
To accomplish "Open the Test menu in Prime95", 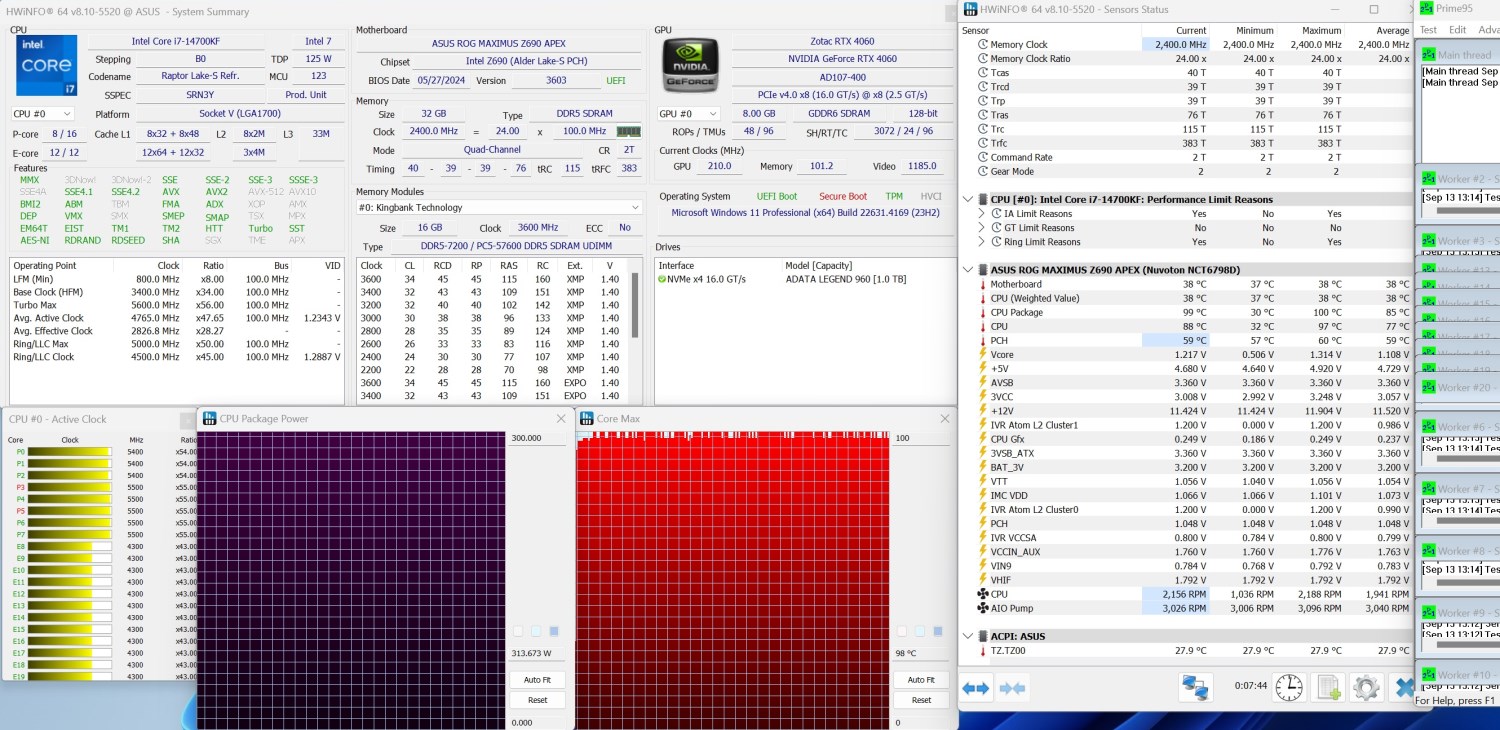I will pyautogui.click(x=1428, y=30).
